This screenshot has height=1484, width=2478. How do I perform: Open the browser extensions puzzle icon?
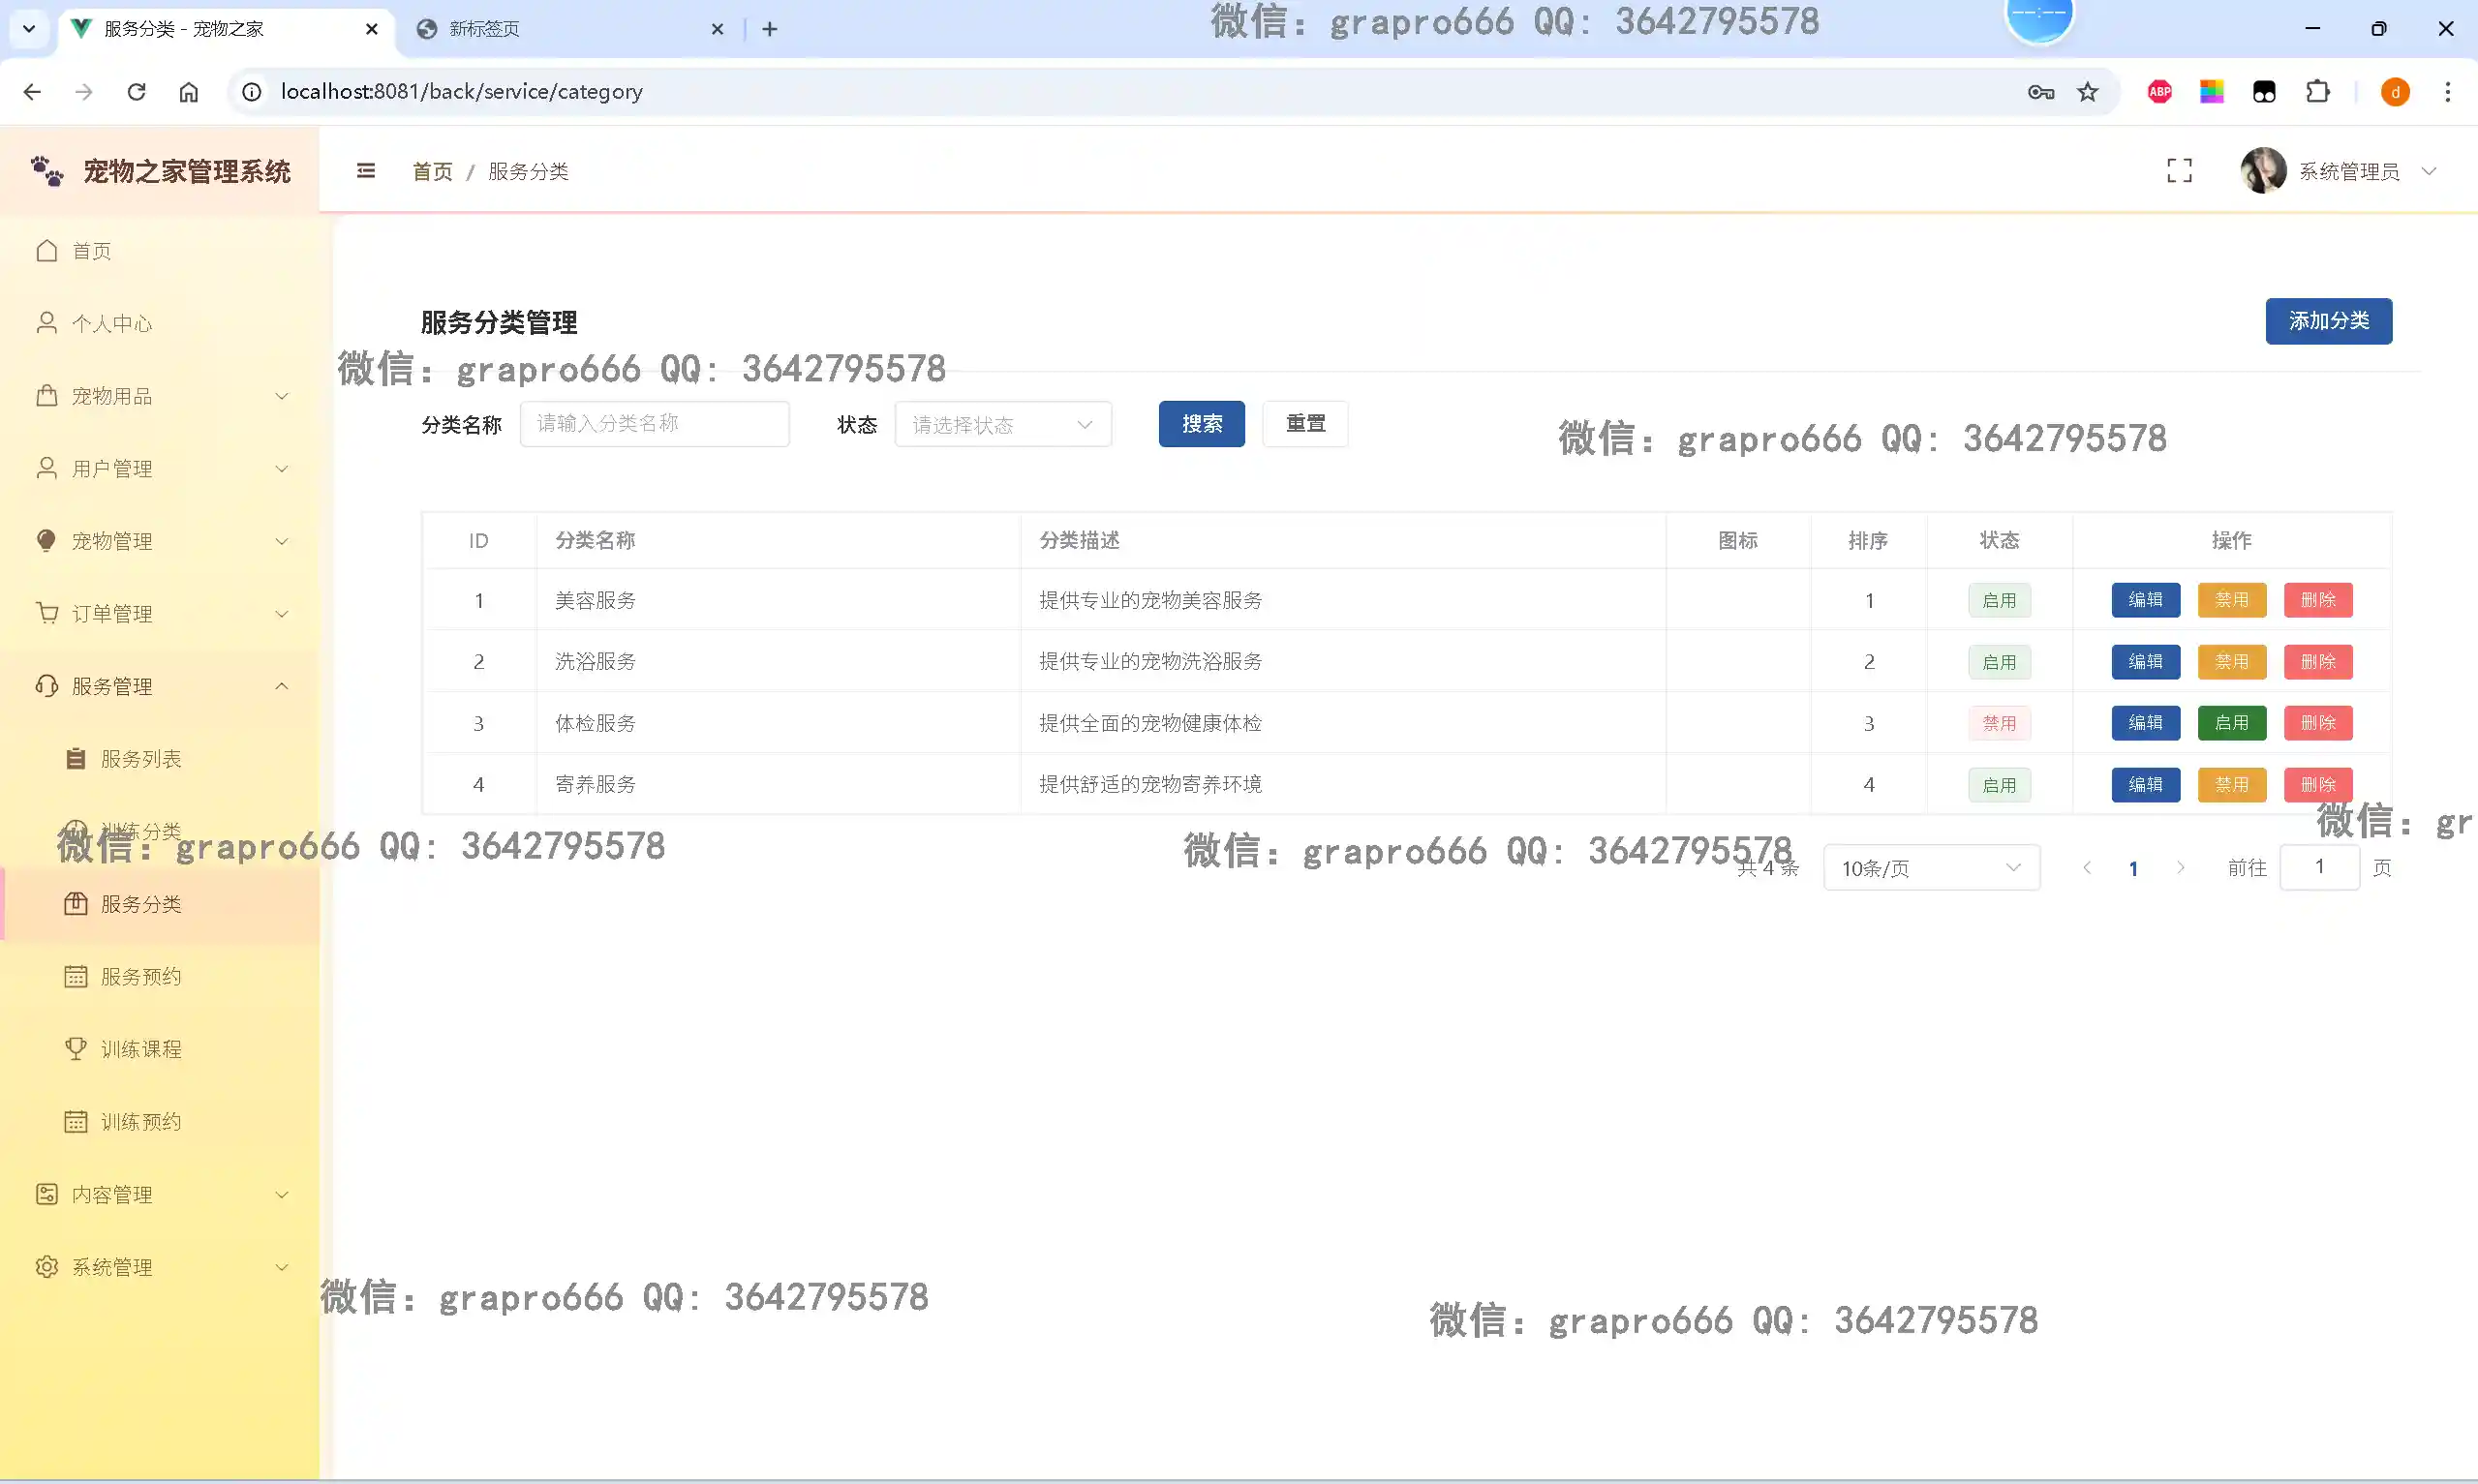pyautogui.click(x=2317, y=92)
